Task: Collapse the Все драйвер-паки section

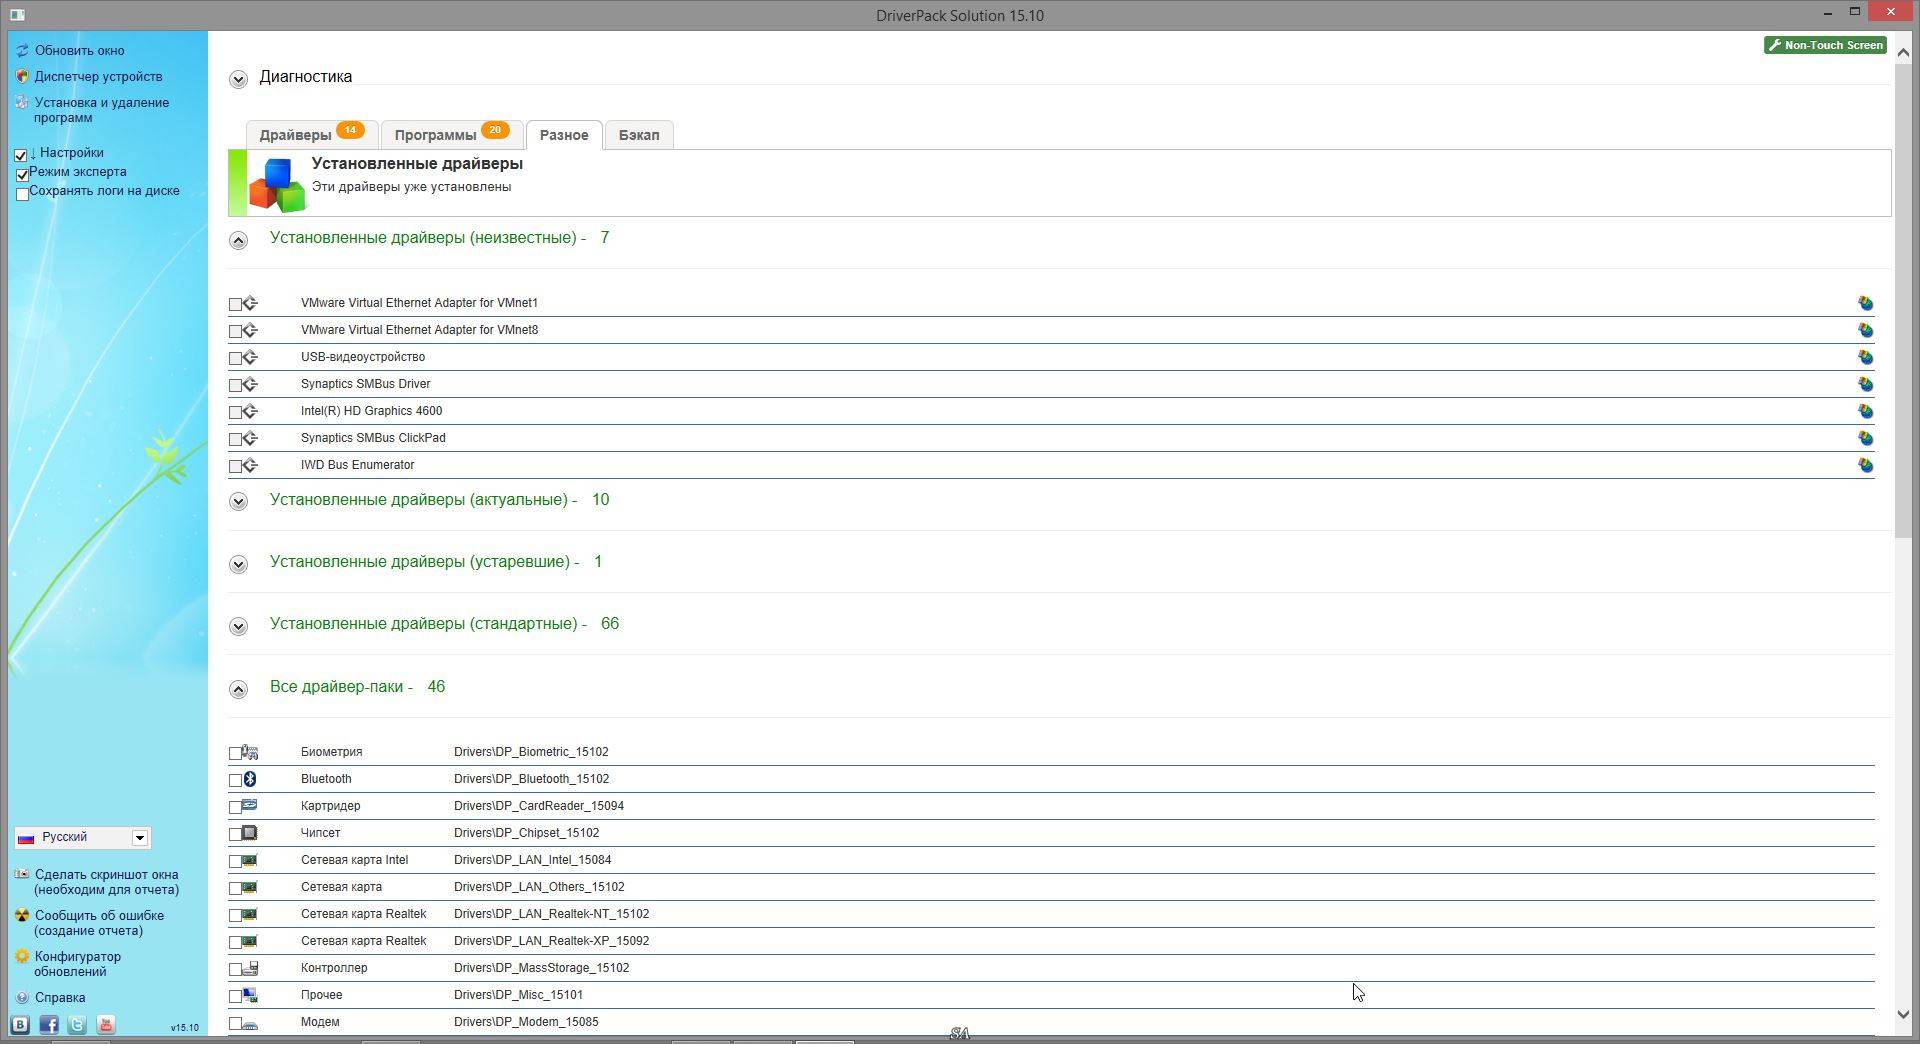Action: tap(238, 689)
